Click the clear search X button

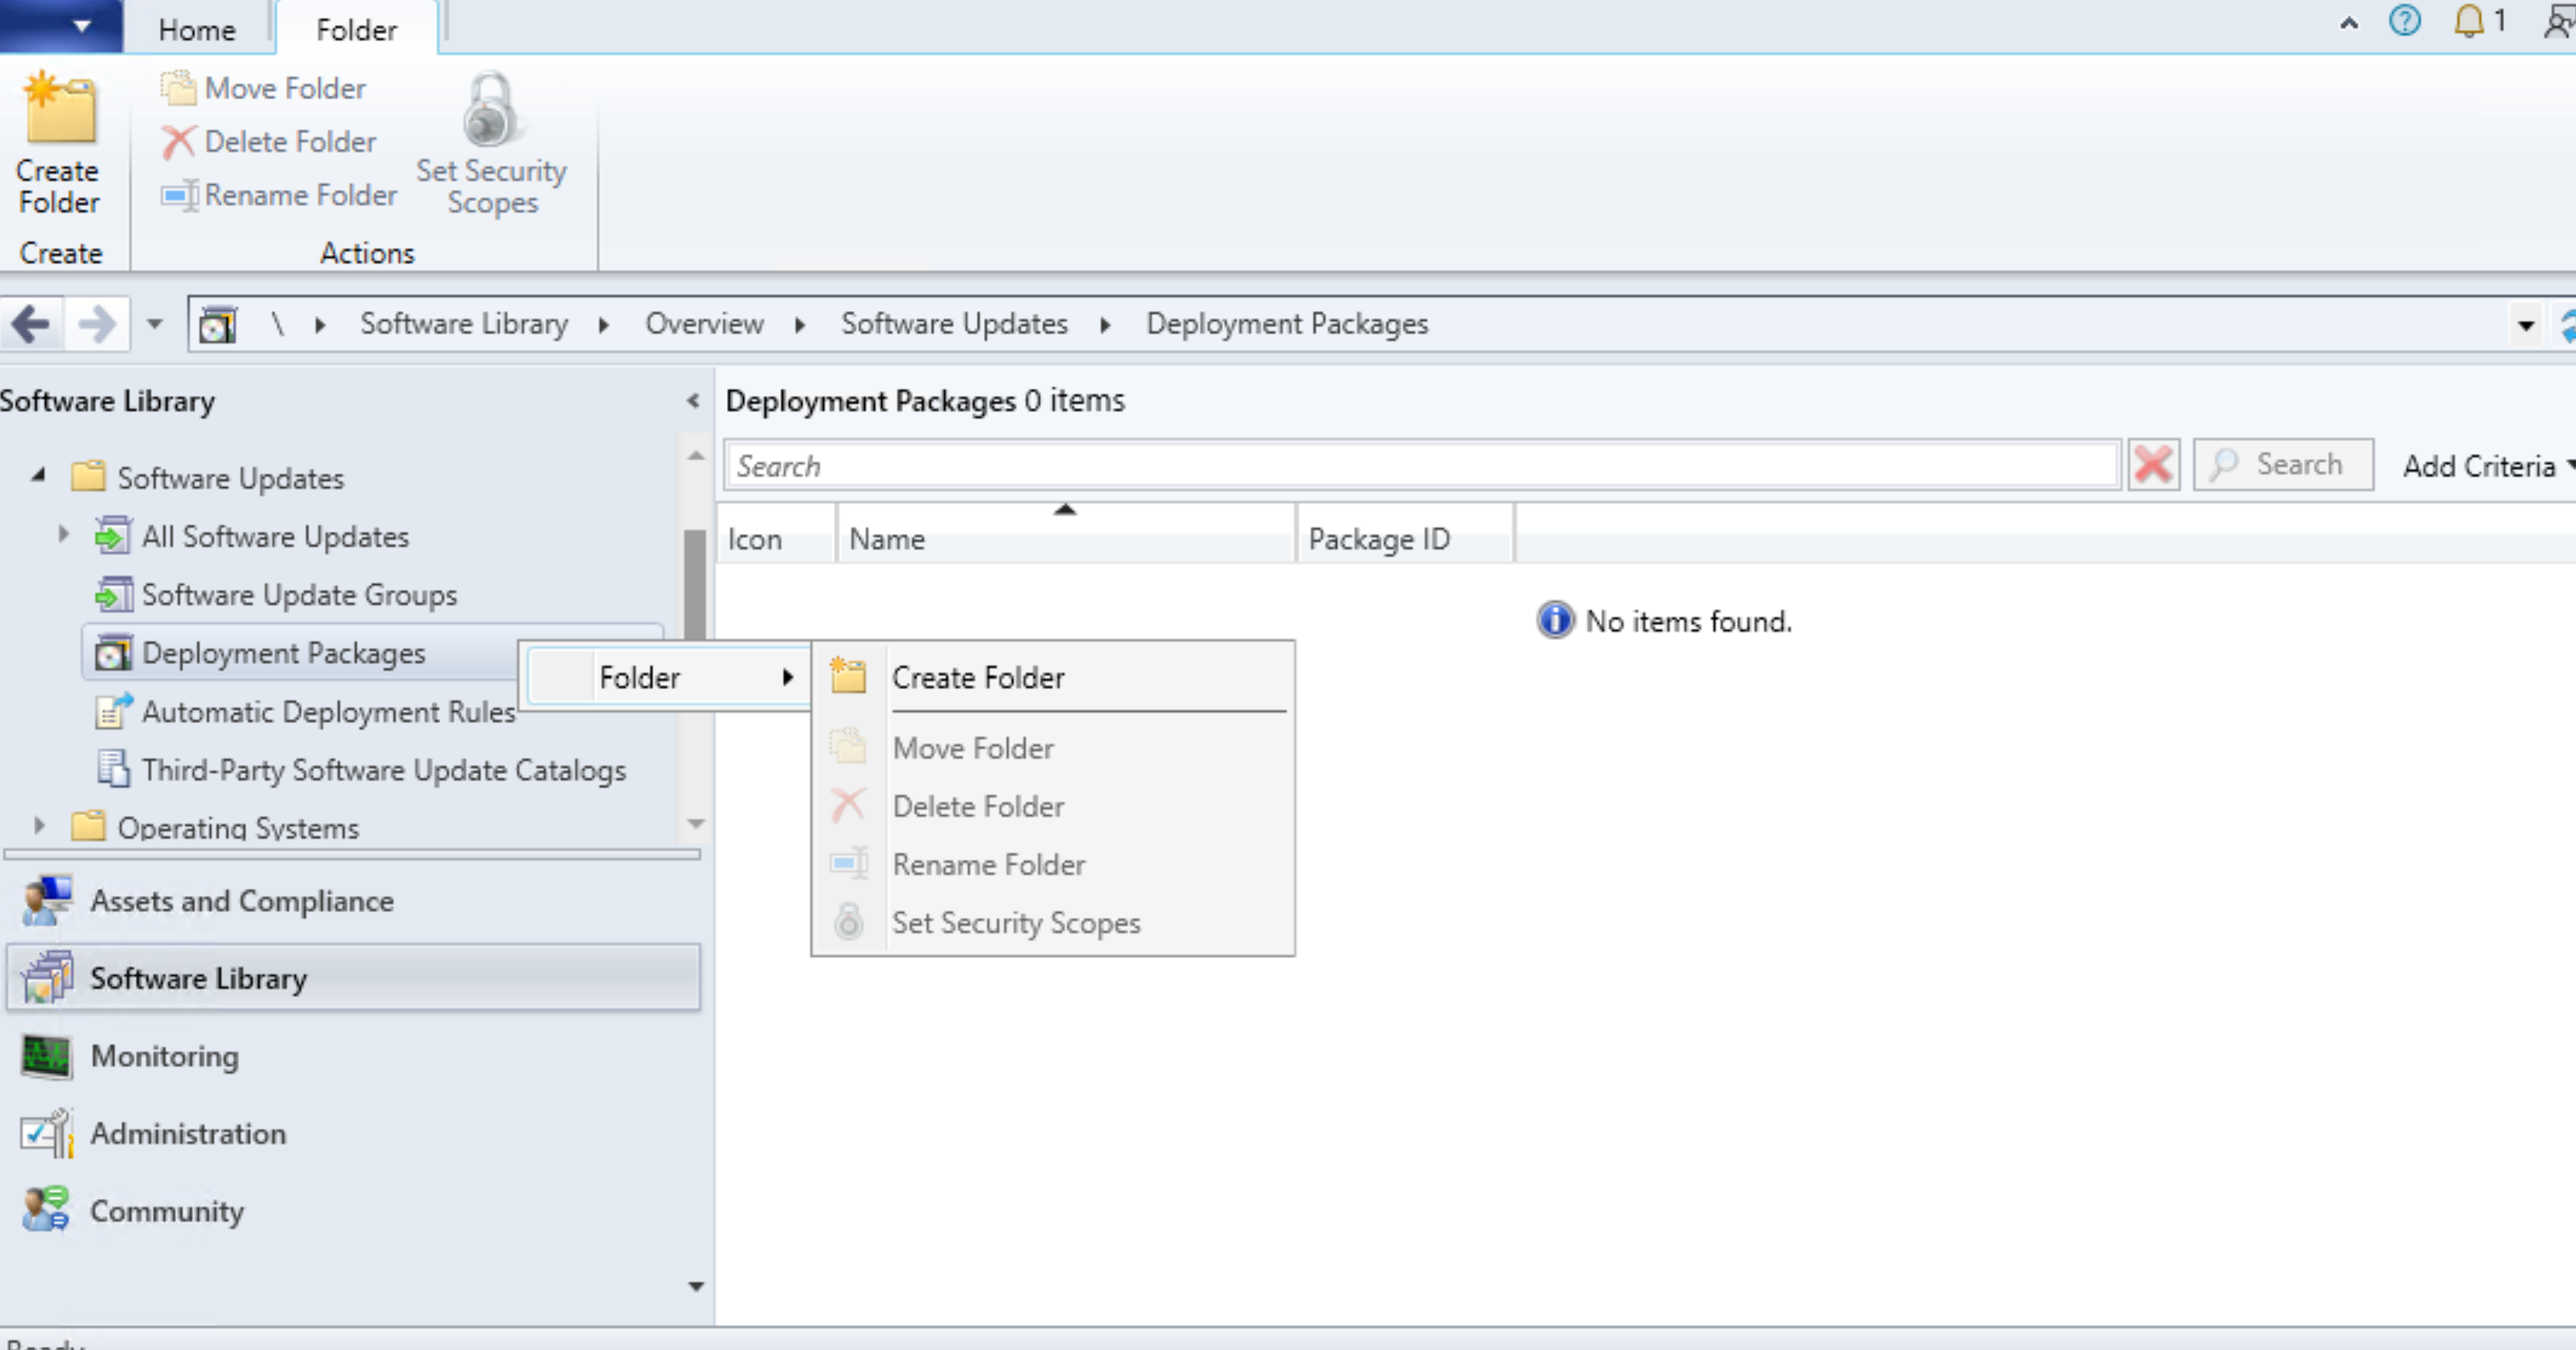(2154, 464)
